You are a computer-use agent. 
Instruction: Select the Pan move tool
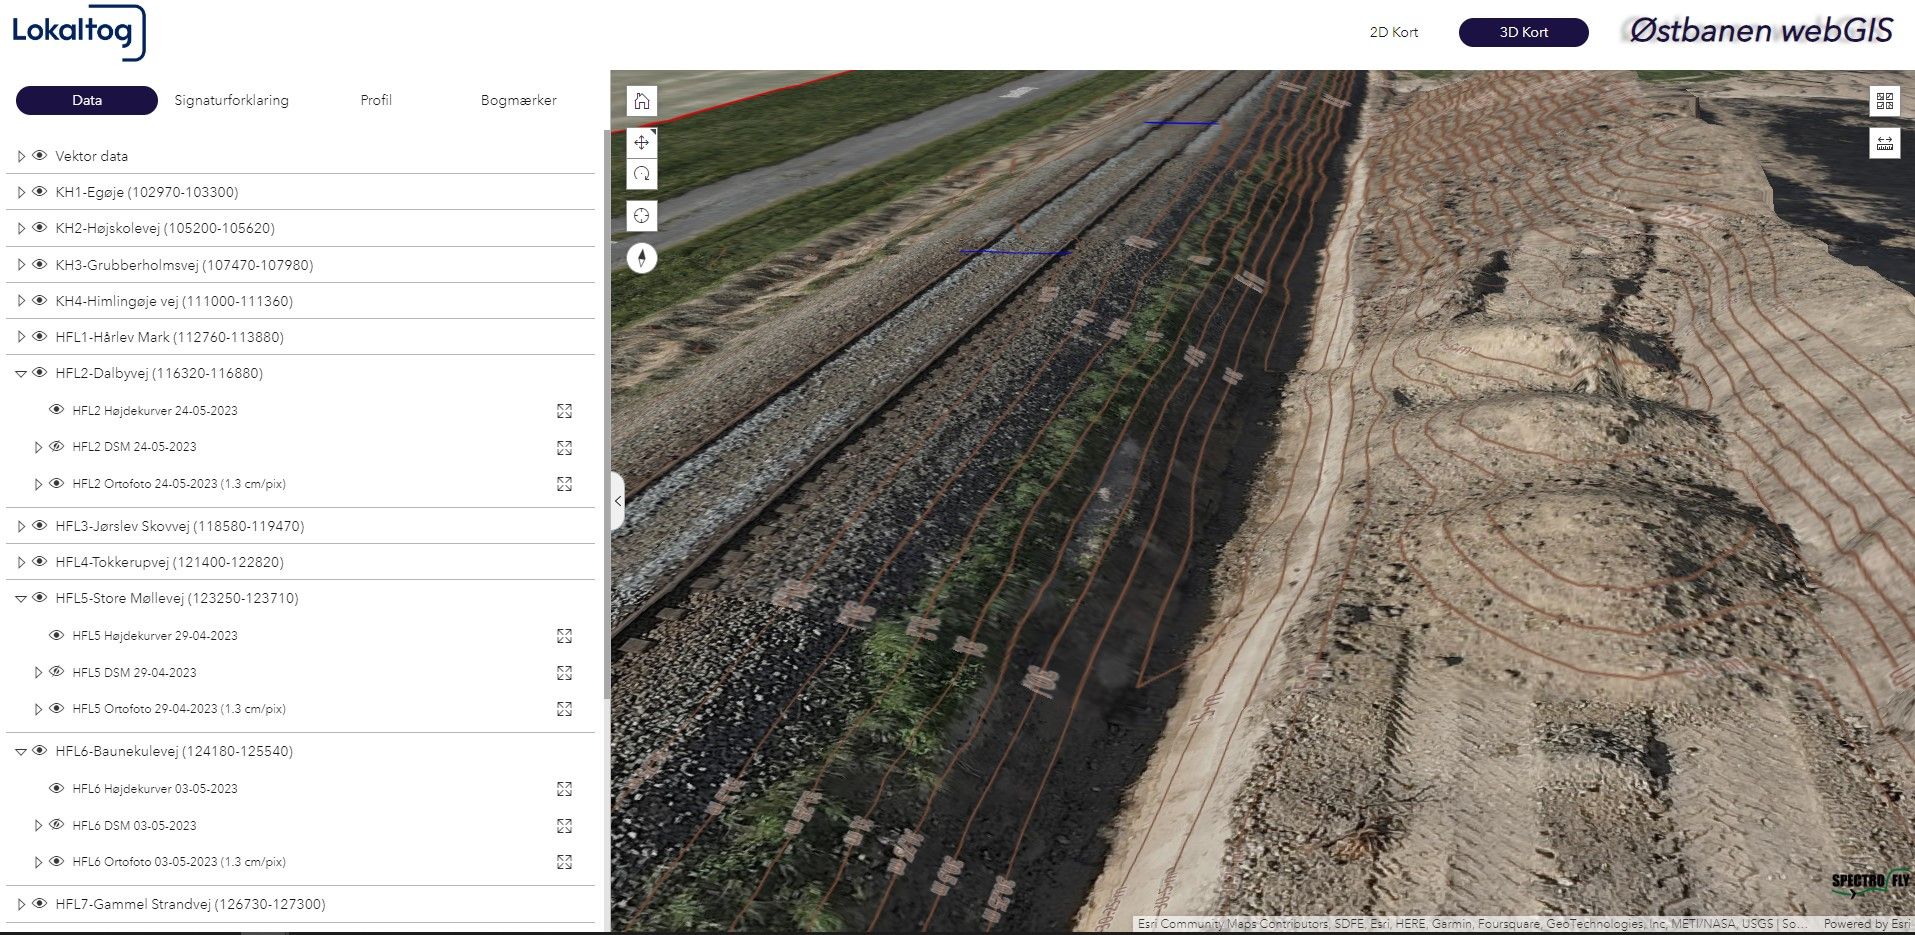click(x=642, y=142)
